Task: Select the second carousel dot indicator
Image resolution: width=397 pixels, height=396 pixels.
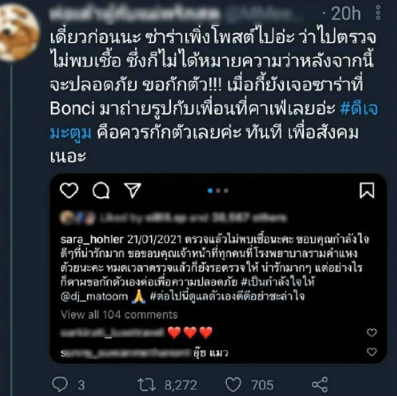Action: coord(218,191)
